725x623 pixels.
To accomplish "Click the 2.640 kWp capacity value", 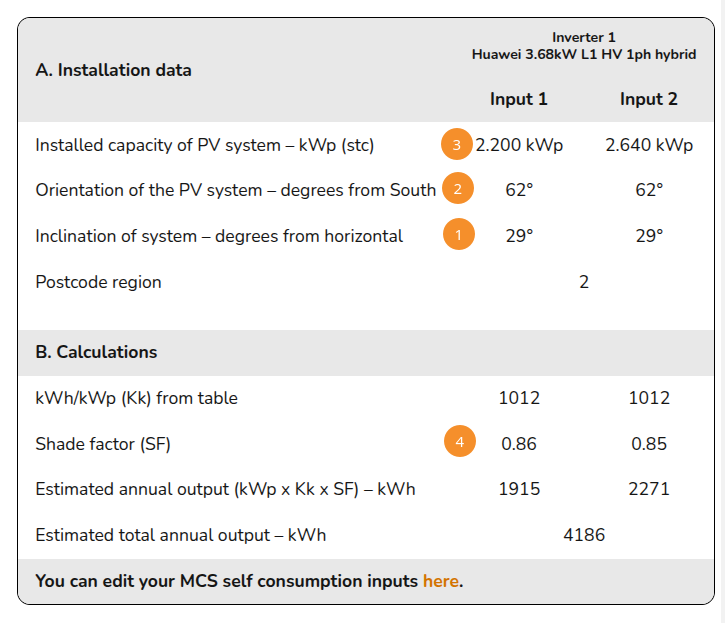I will [x=649, y=145].
